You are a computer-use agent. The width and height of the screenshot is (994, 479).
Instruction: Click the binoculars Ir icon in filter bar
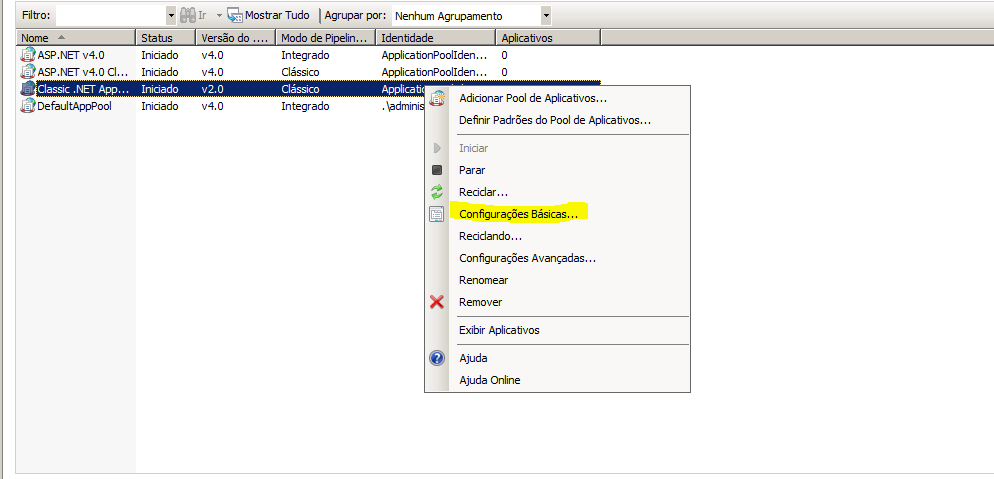188,16
